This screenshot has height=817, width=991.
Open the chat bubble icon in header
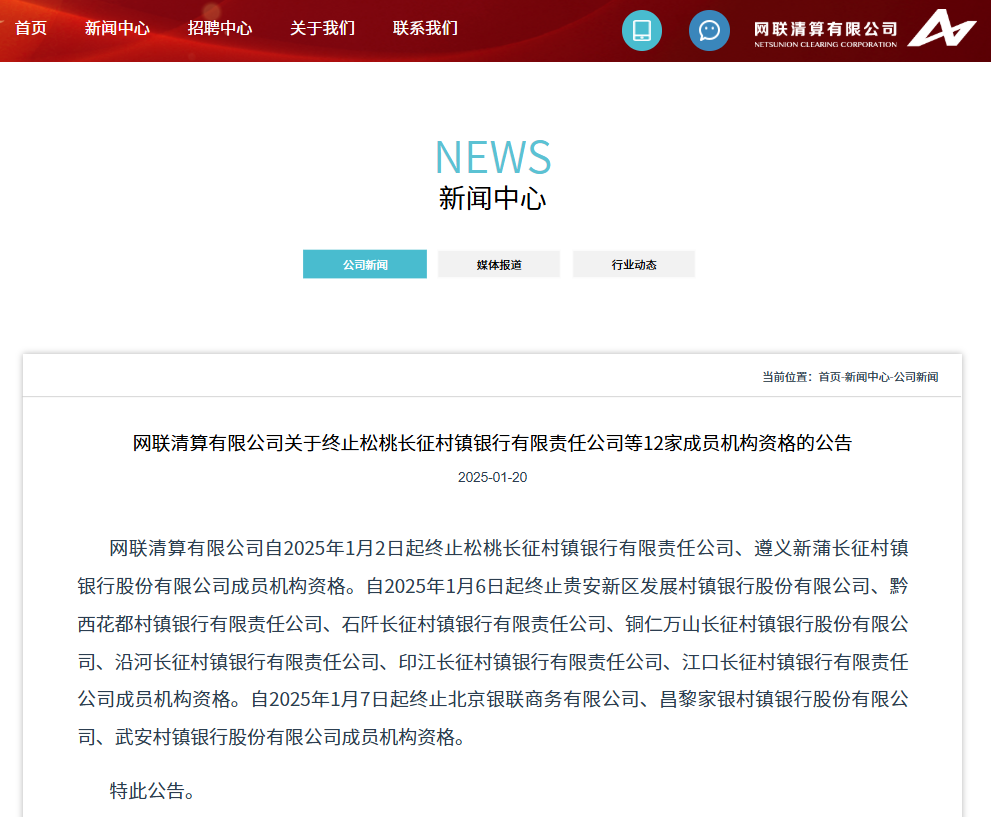tap(709, 30)
